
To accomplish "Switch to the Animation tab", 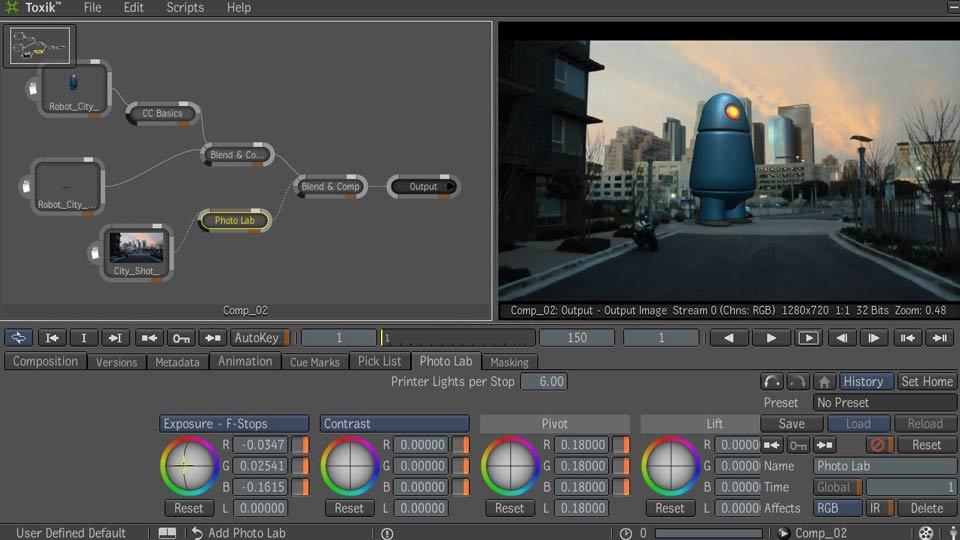I will (245, 361).
